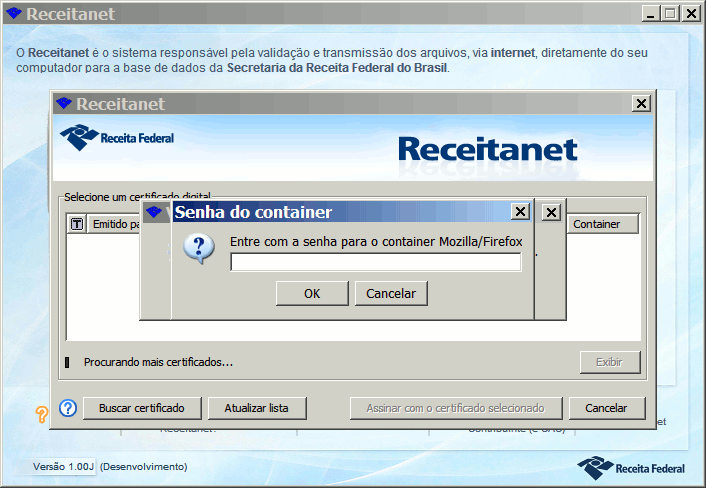Click Cancelar in the Senha do container dialog
The image size is (706, 488).
(391, 294)
